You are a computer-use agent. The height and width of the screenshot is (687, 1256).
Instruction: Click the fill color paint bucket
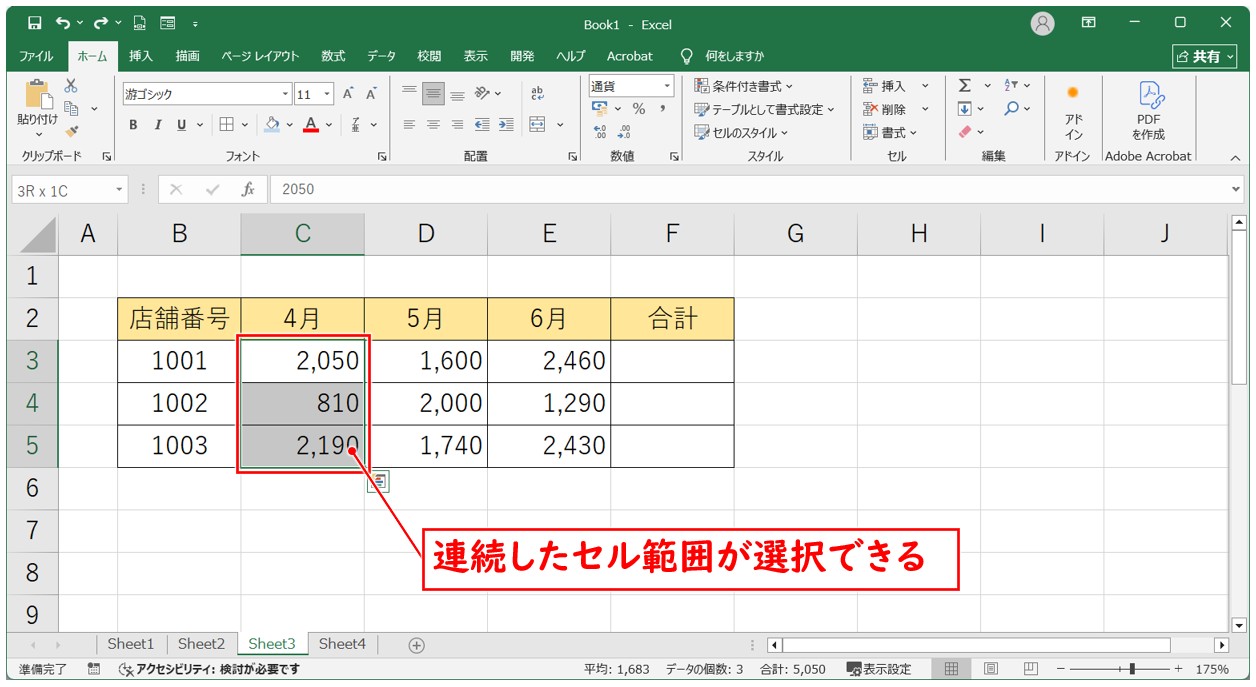point(271,125)
